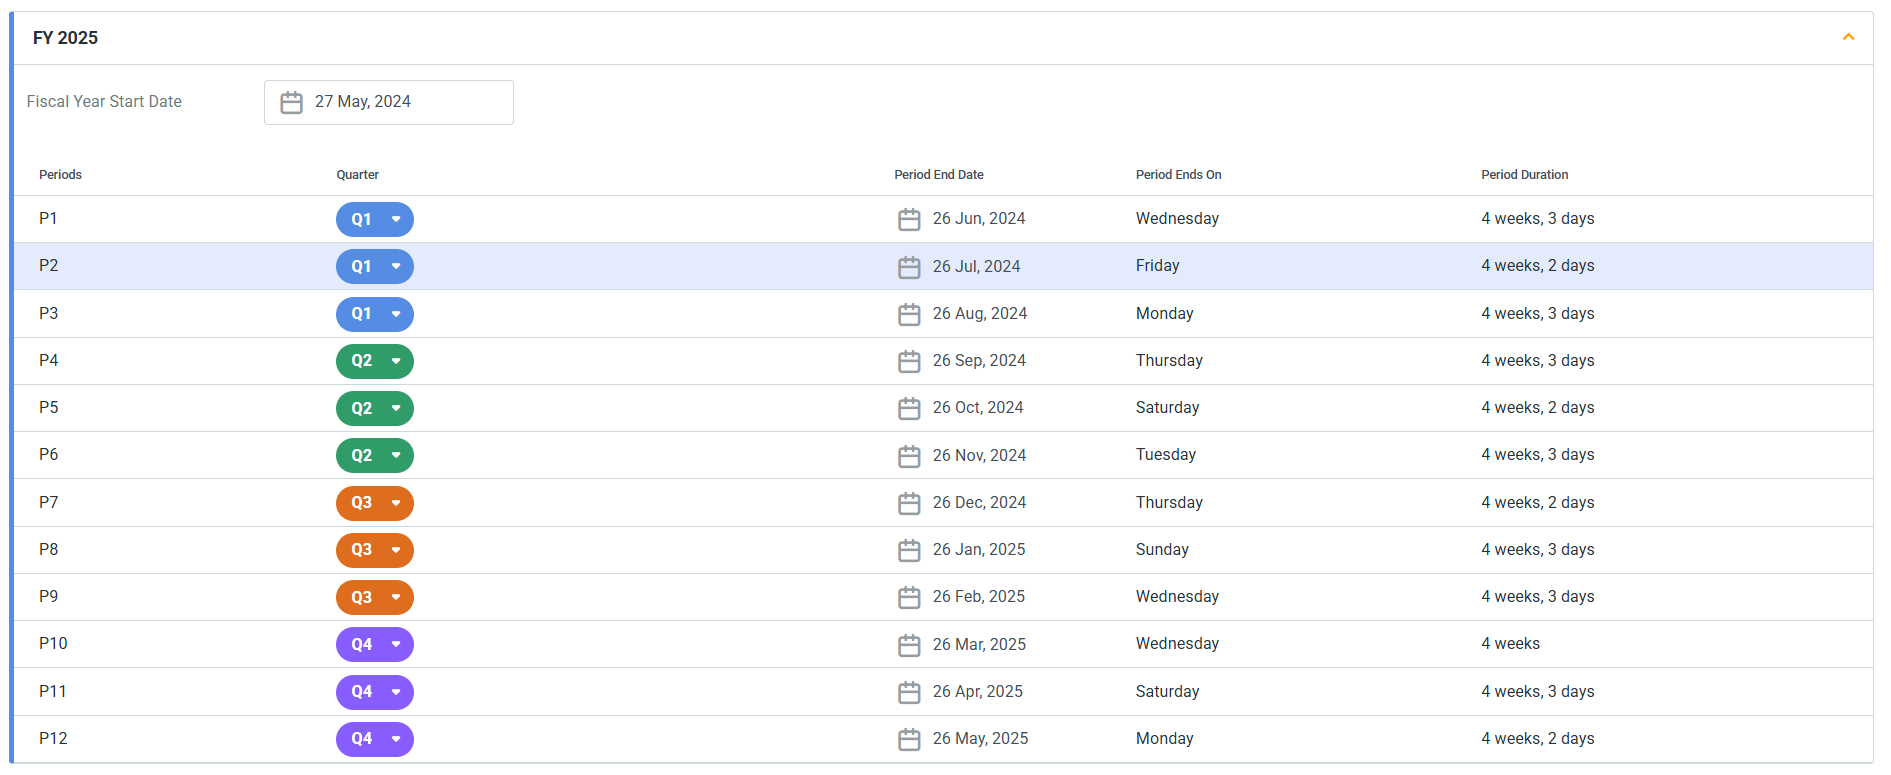
Task: Open the Q2 dropdown for period P6
Action: point(374,456)
